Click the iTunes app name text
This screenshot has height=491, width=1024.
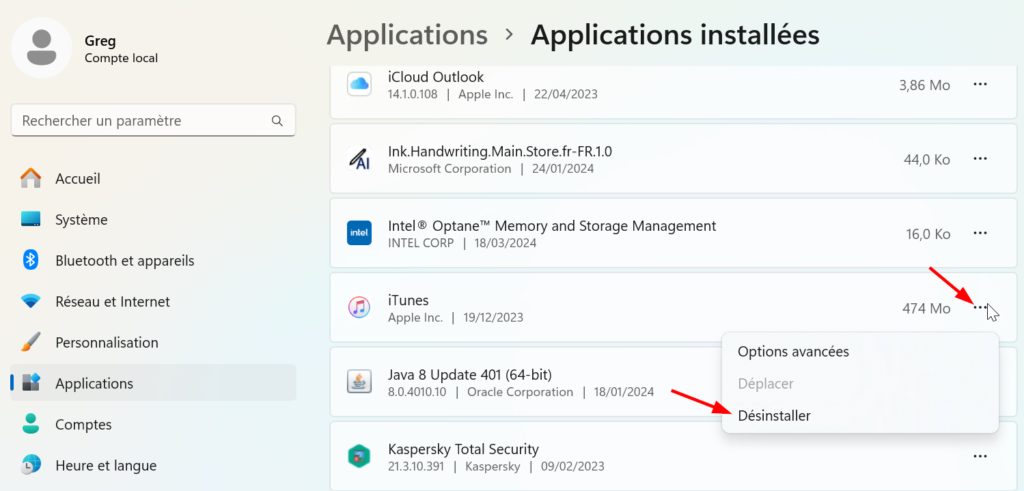point(408,300)
